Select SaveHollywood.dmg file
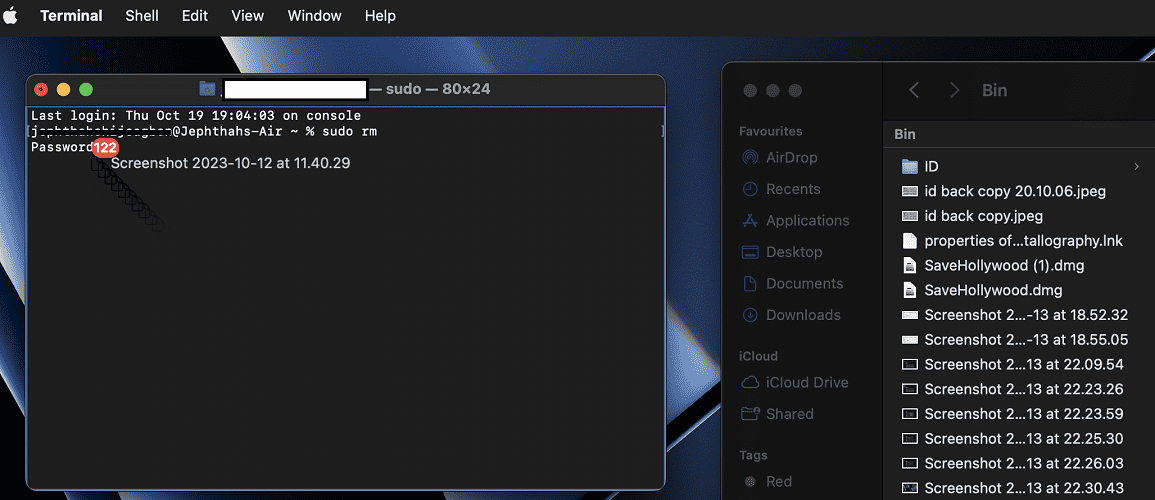The width and height of the screenshot is (1155, 500). [991, 291]
